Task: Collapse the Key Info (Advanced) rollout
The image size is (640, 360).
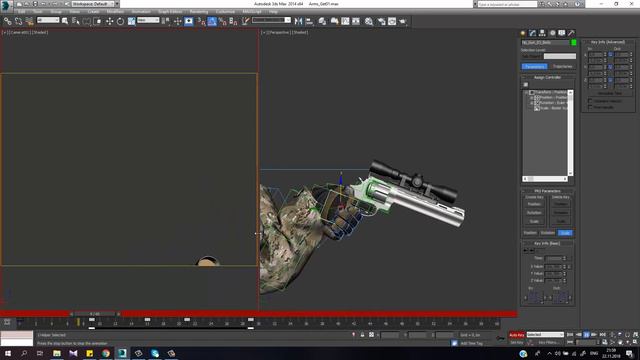Action: point(608,42)
